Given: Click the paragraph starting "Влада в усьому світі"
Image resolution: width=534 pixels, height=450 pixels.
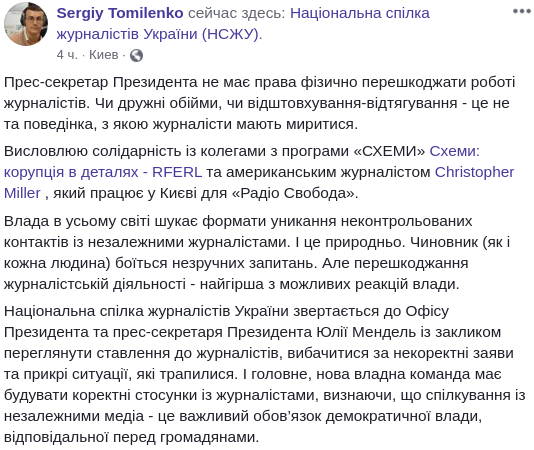Looking at the screenshot, I should coord(257,252).
